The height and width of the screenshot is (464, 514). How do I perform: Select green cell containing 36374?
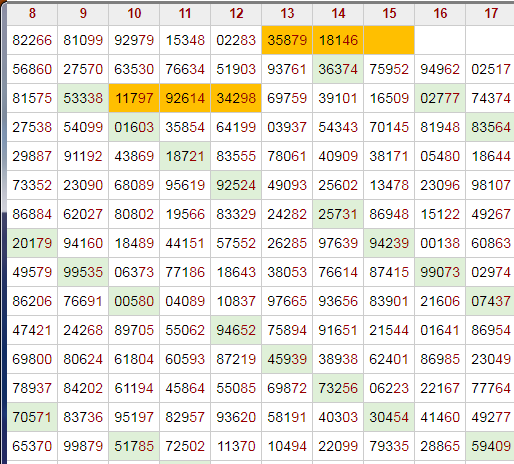tap(338, 69)
